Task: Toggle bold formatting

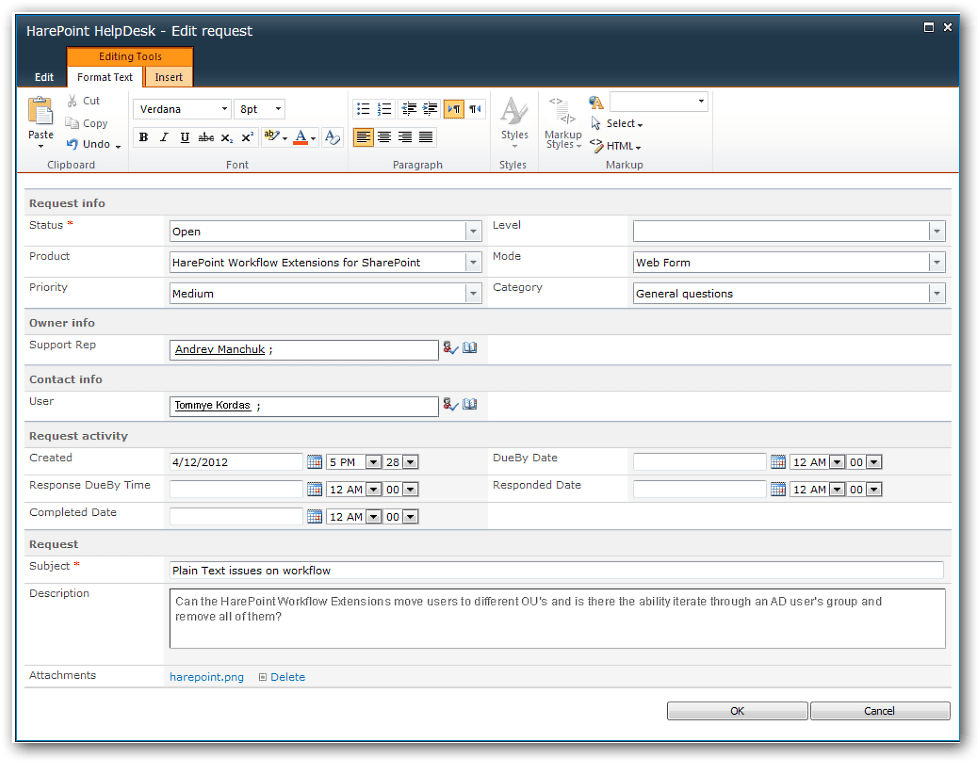Action: (143, 137)
